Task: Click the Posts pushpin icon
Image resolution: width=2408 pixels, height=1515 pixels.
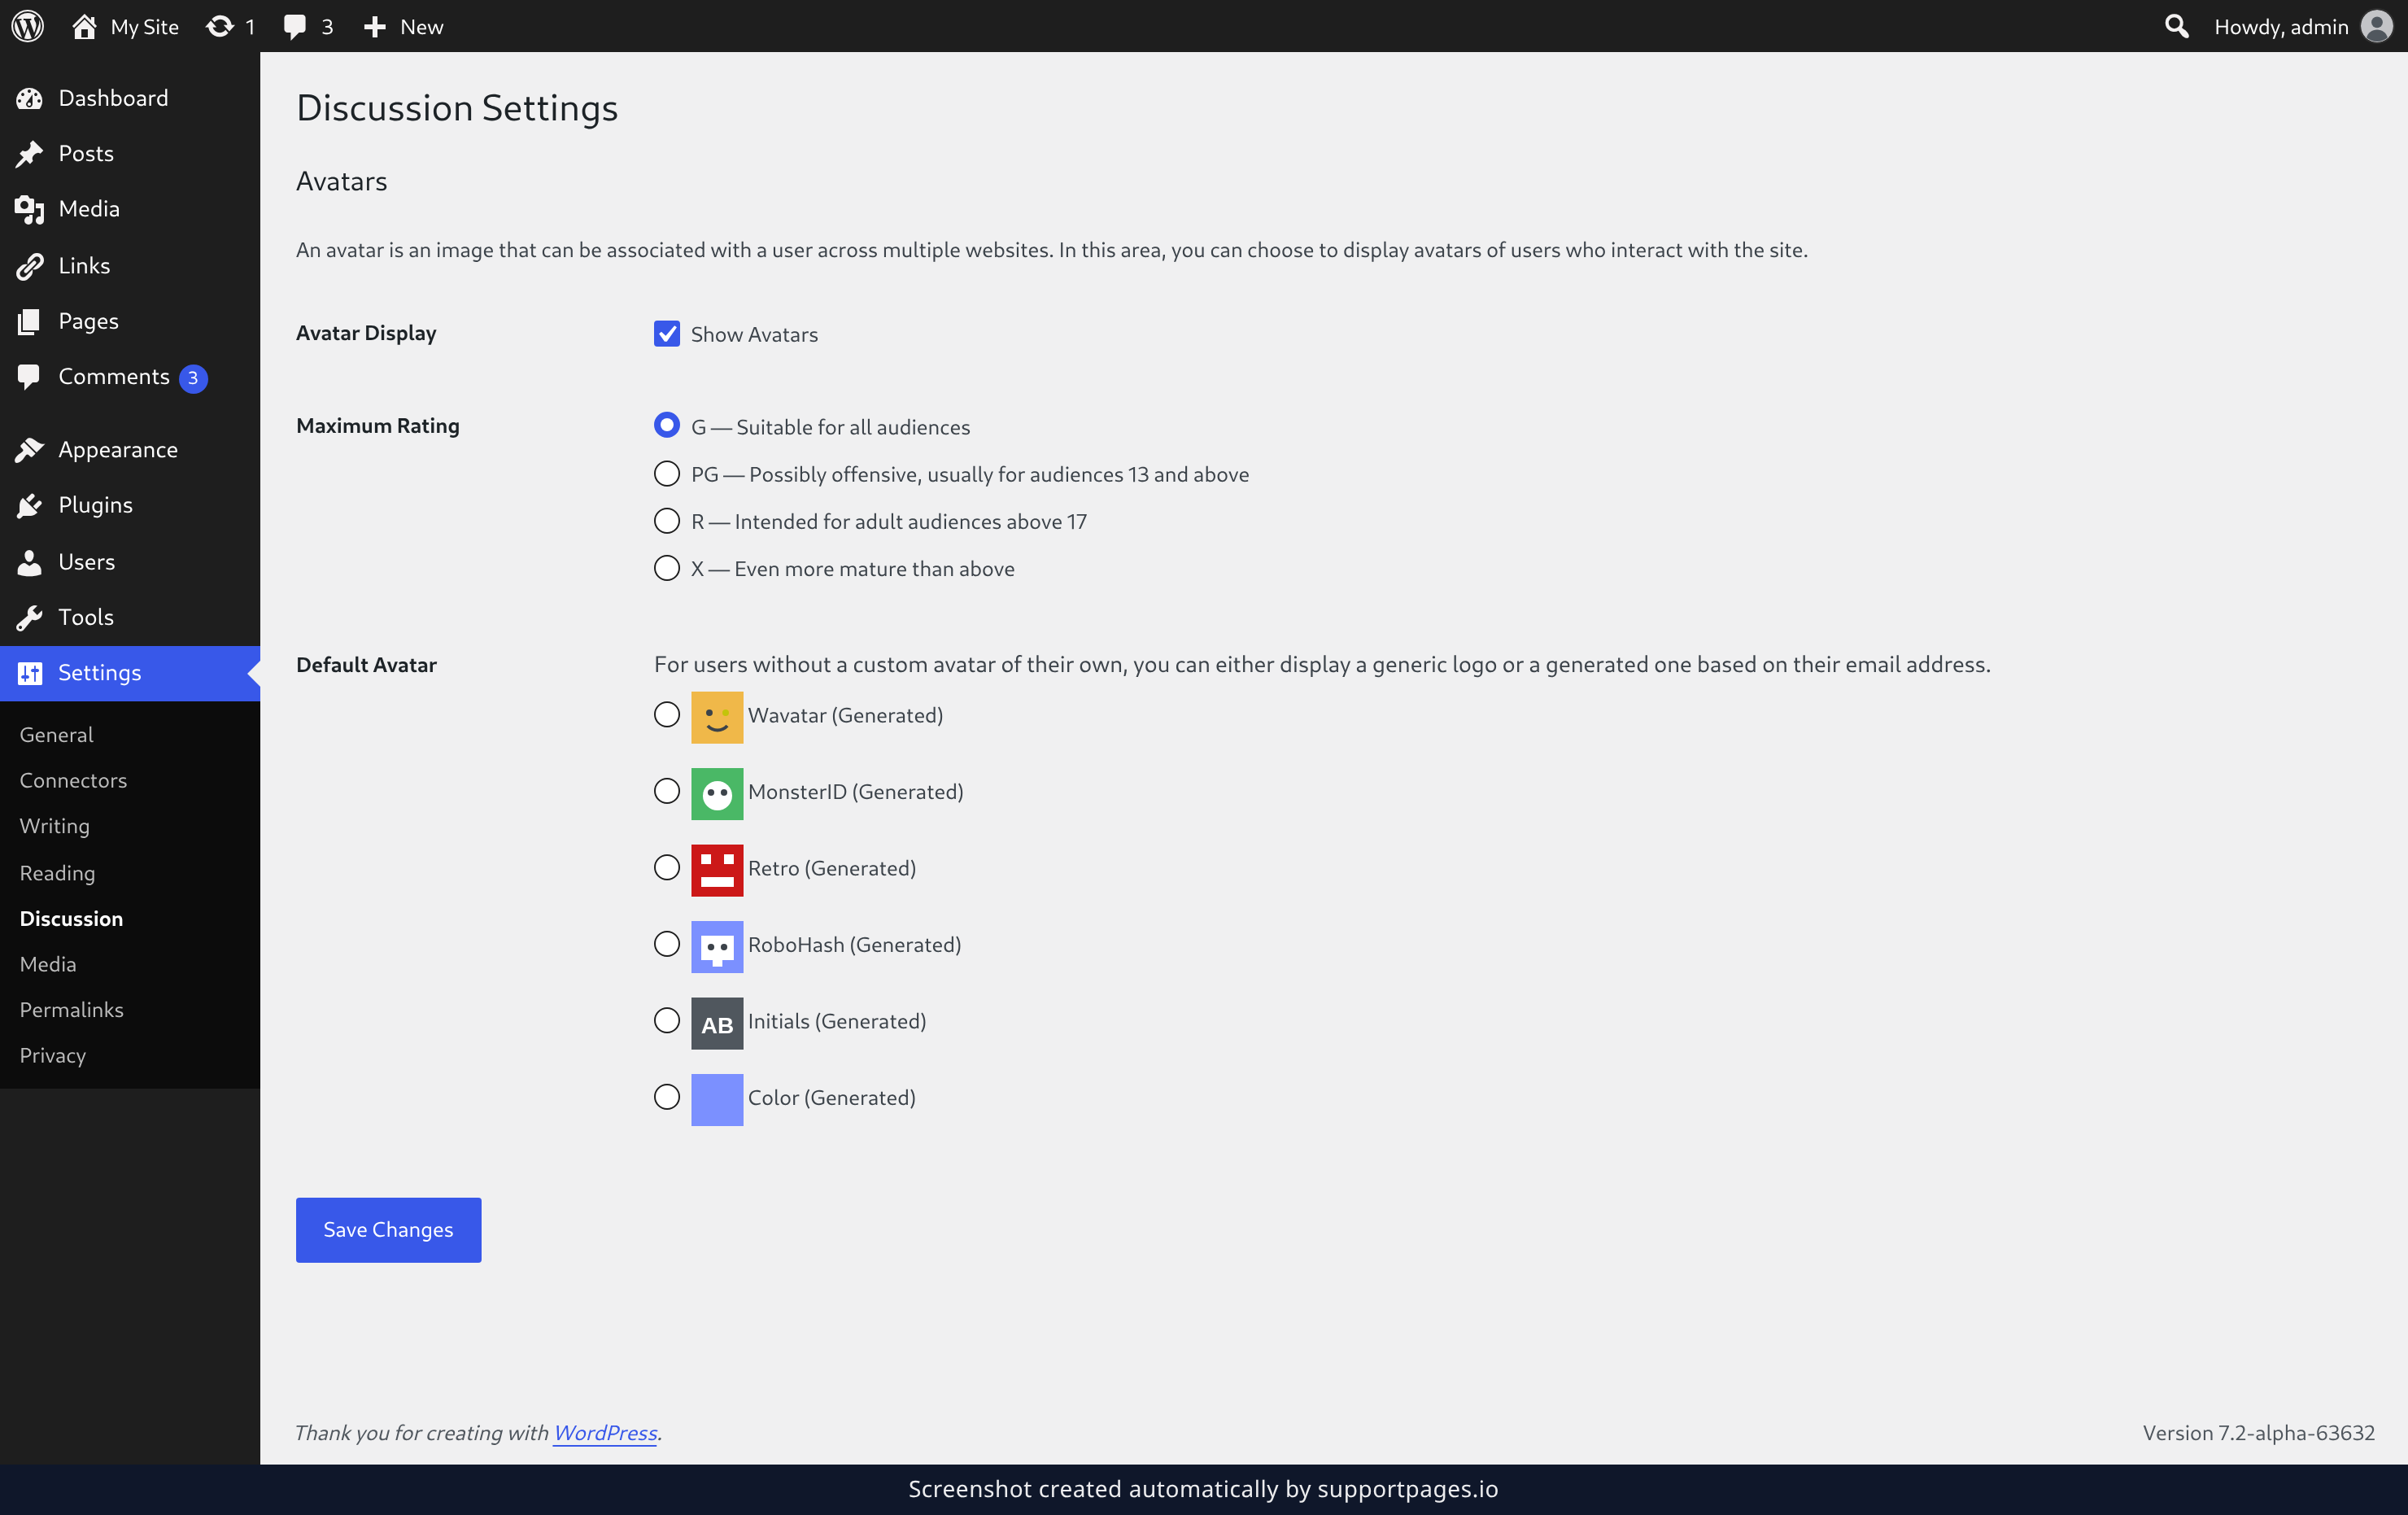Action: coord(29,154)
